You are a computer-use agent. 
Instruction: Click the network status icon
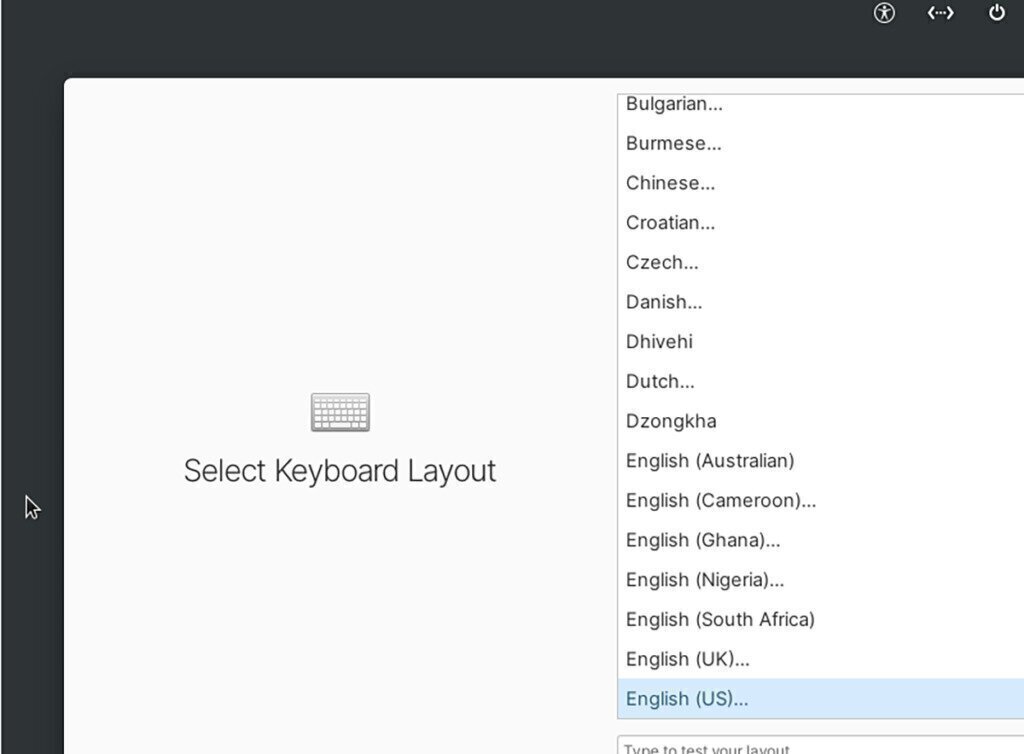click(940, 14)
